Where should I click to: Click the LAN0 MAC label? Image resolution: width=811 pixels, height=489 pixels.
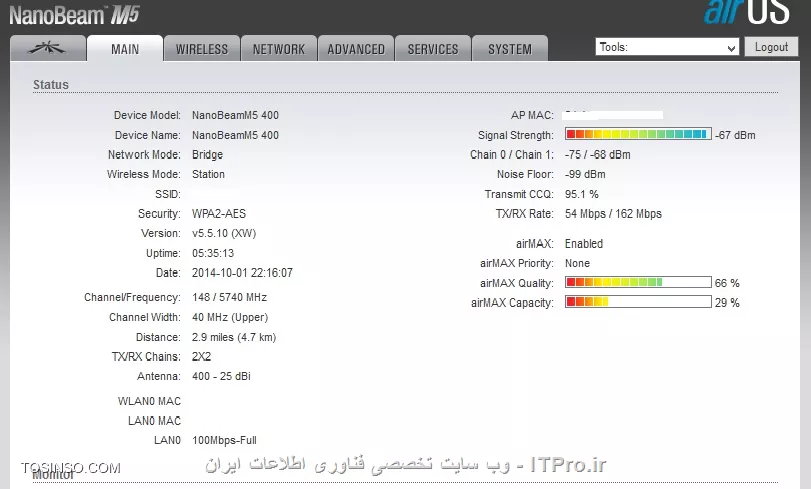pos(155,421)
